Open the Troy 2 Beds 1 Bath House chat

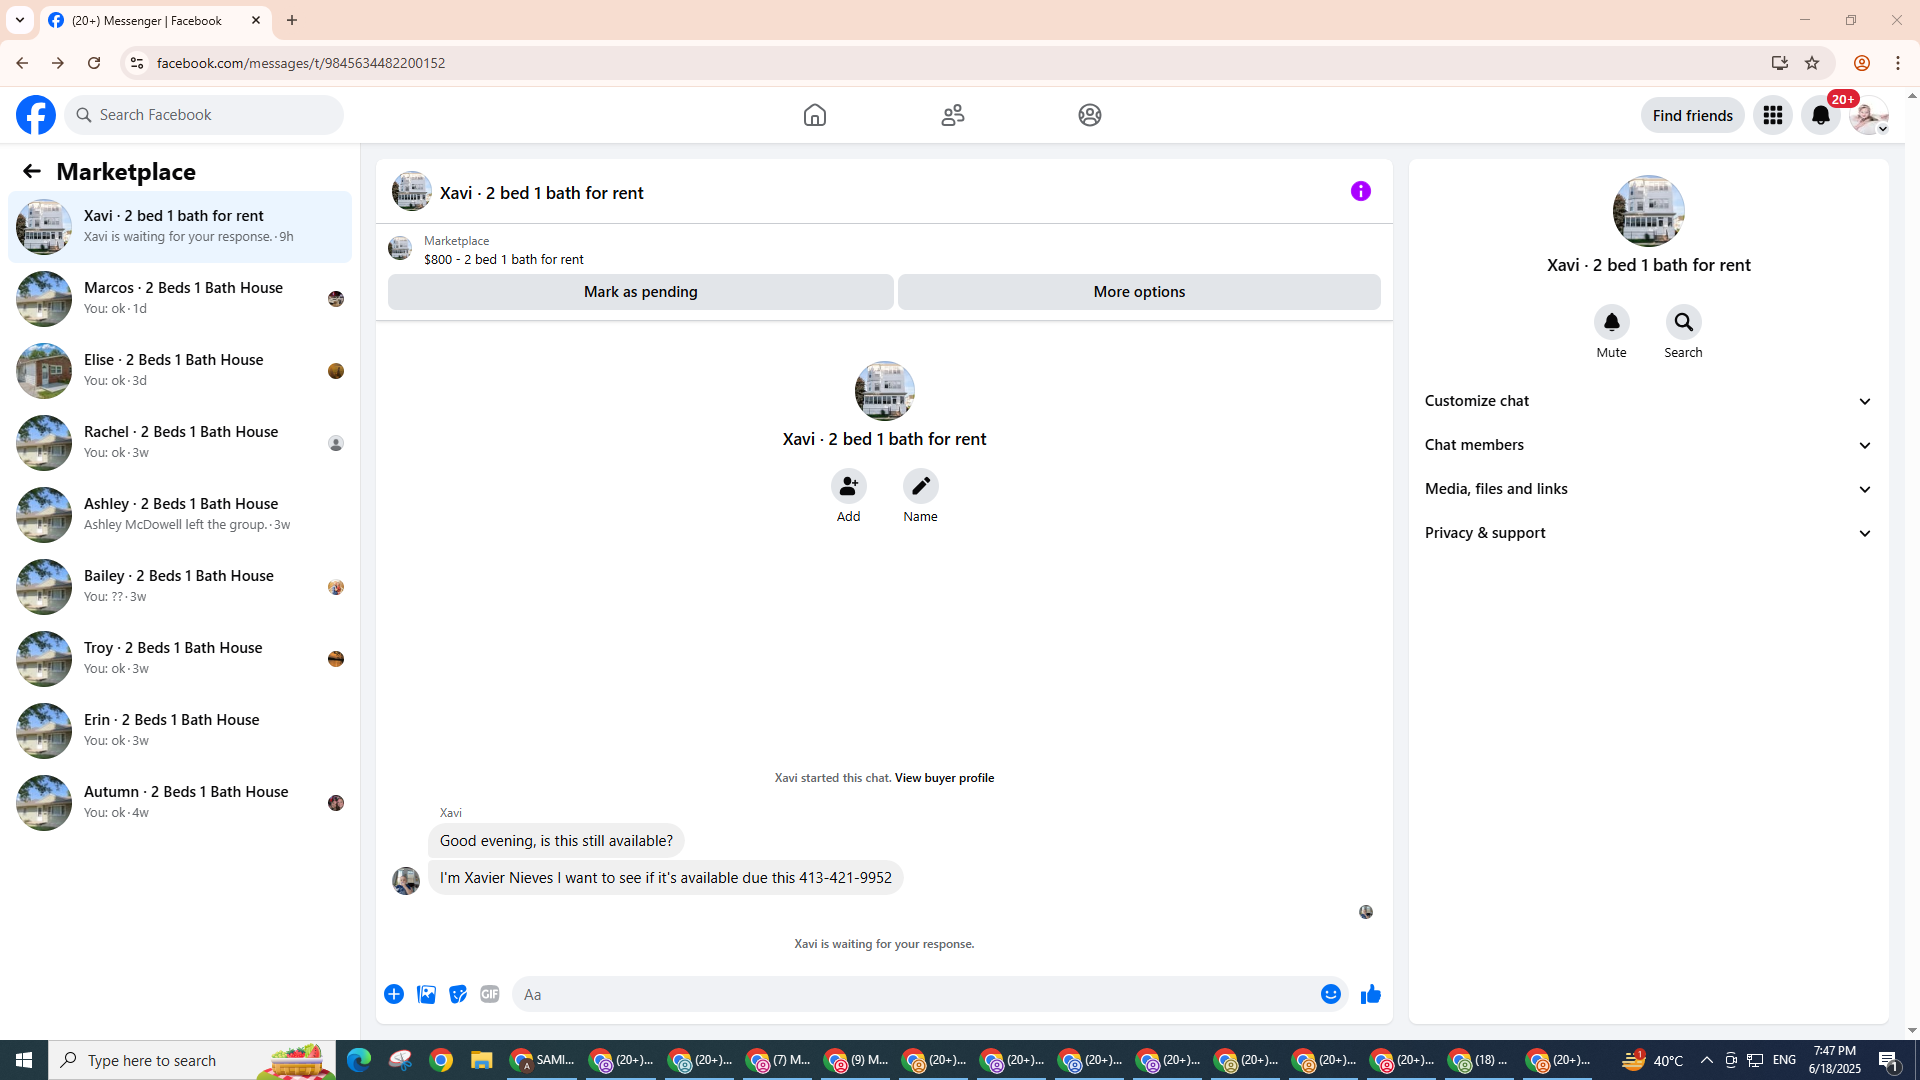180,659
